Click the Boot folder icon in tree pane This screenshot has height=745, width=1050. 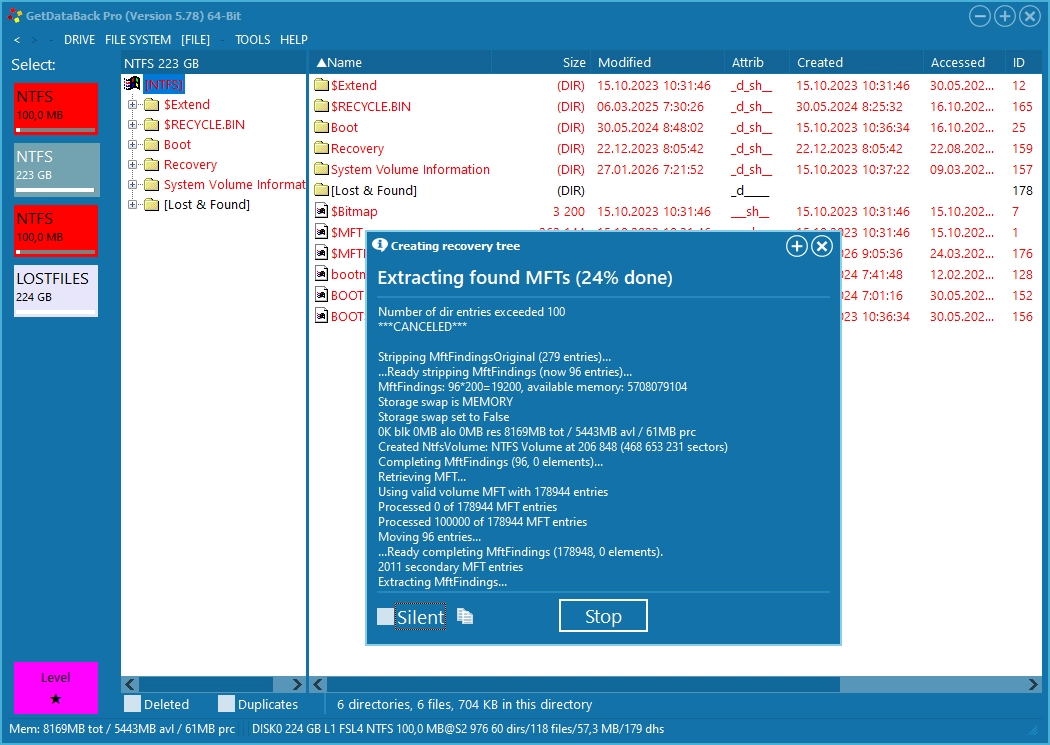pos(152,145)
